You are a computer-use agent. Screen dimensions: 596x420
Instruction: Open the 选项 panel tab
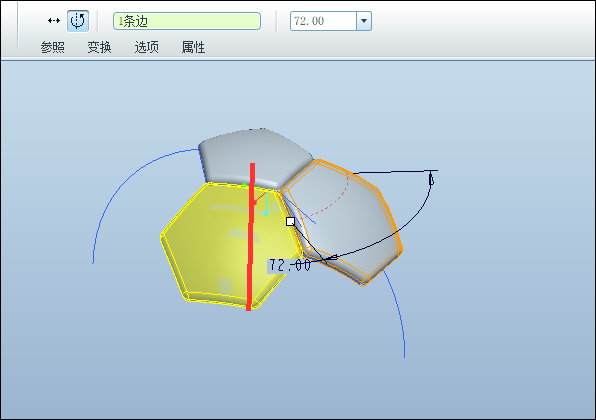(146, 47)
